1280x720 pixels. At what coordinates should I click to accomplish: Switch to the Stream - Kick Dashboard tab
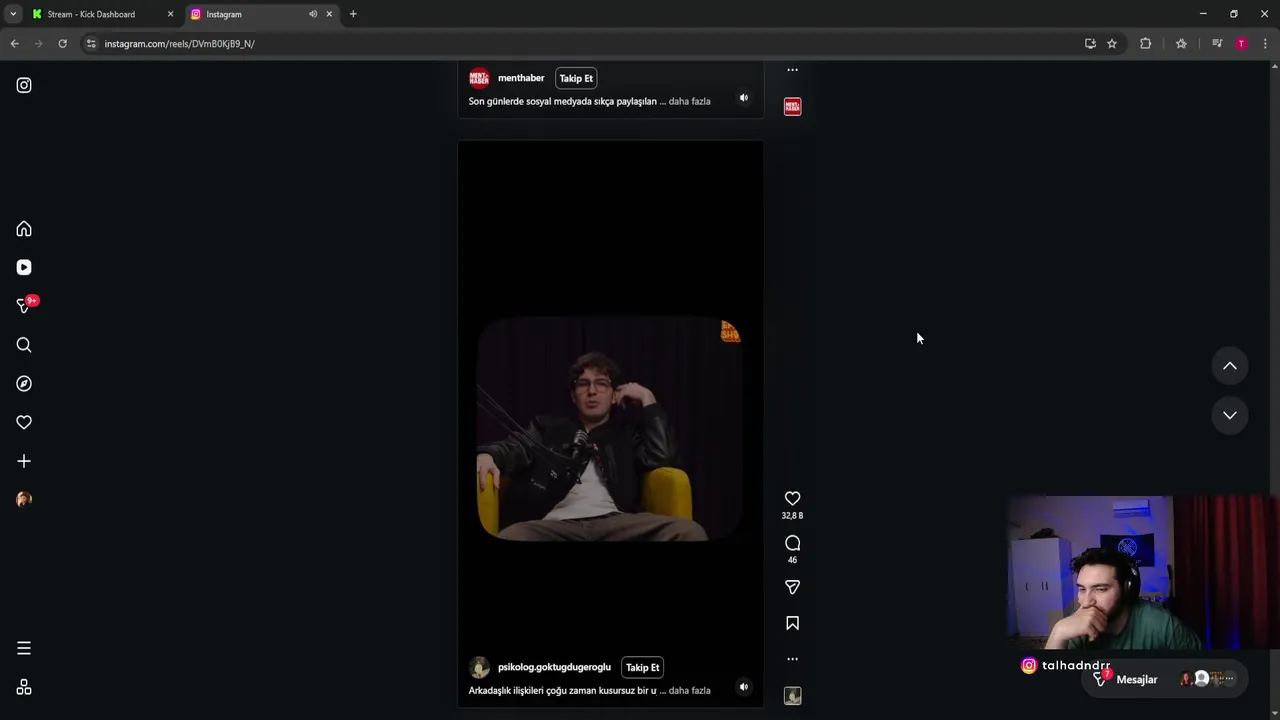92,14
